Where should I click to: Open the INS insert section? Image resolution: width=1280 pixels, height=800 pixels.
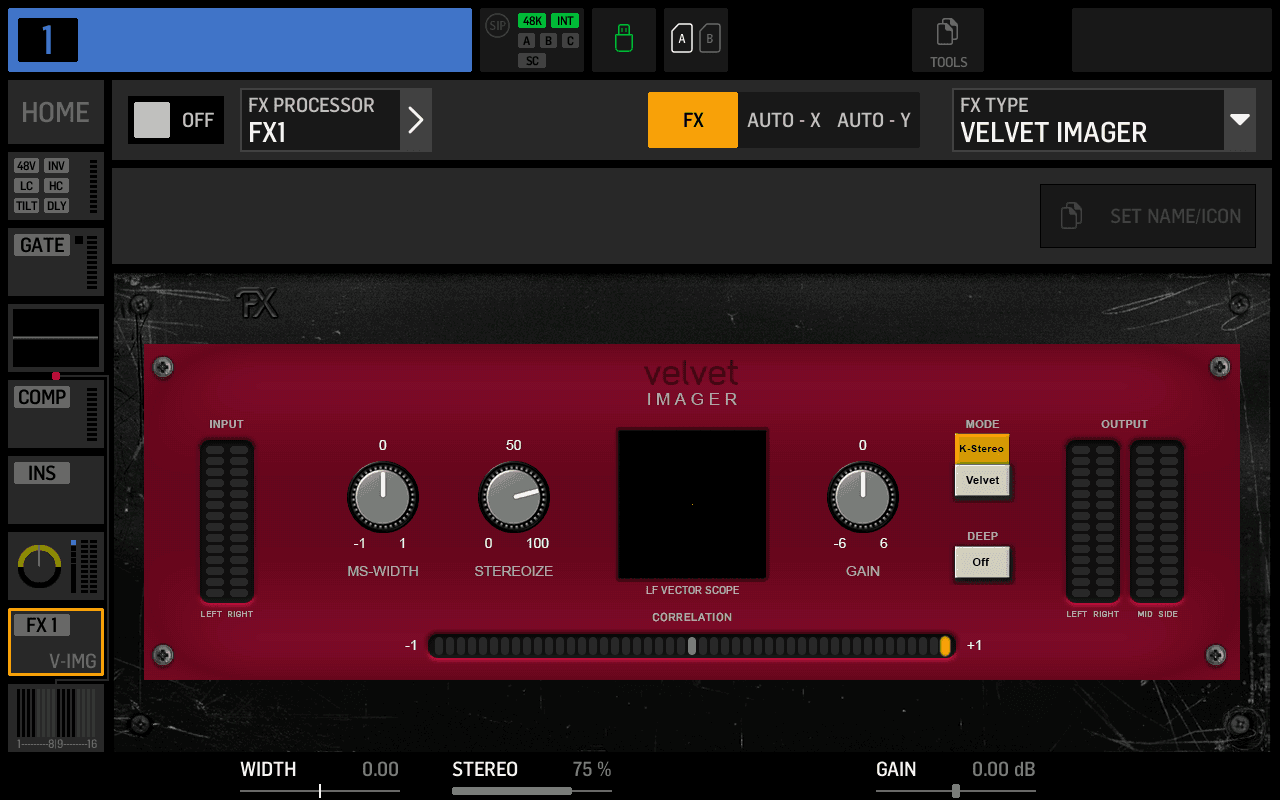click(x=55, y=489)
